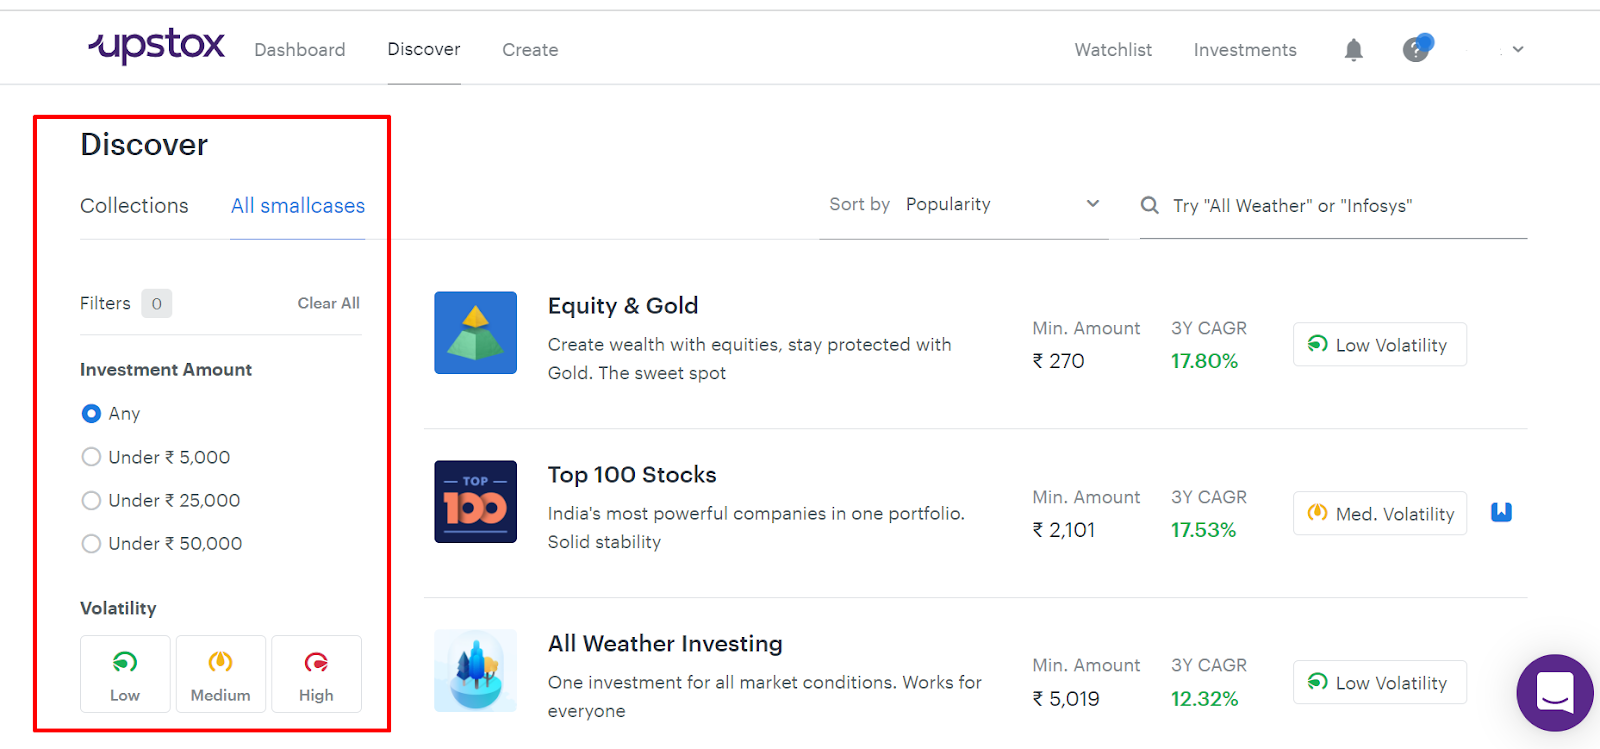The width and height of the screenshot is (1600, 749).
Task: Click the Upstox logo
Action: click(x=157, y=46)
